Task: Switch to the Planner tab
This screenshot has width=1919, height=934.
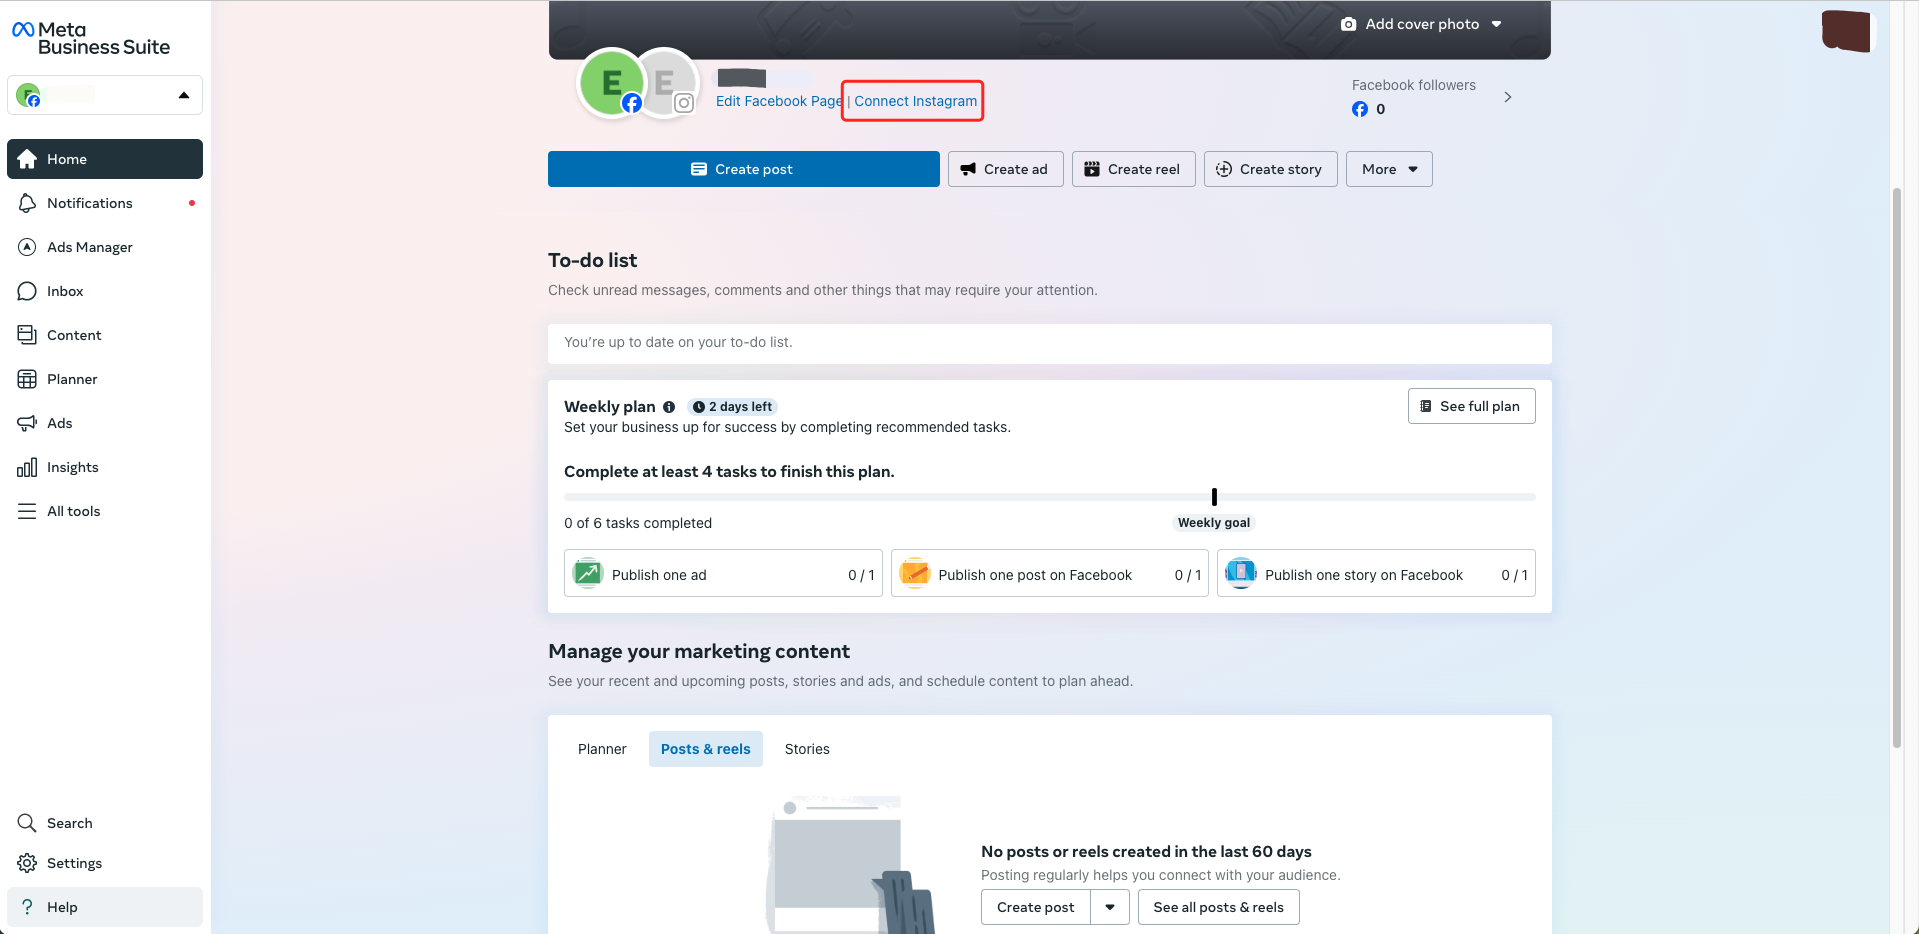Action: point(602,749)
